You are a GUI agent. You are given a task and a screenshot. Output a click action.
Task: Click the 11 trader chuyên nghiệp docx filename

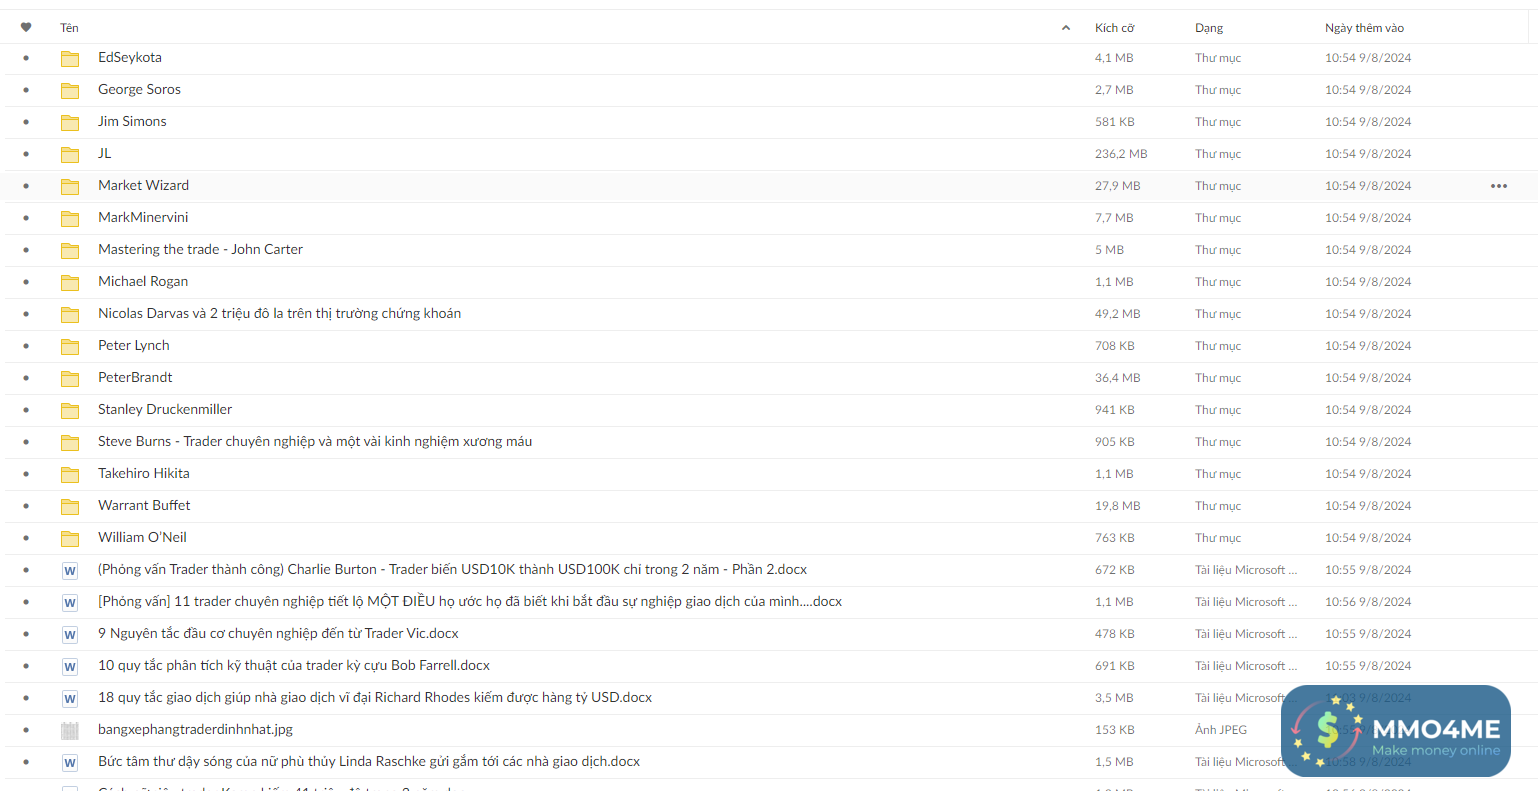[x=470, y=602]
